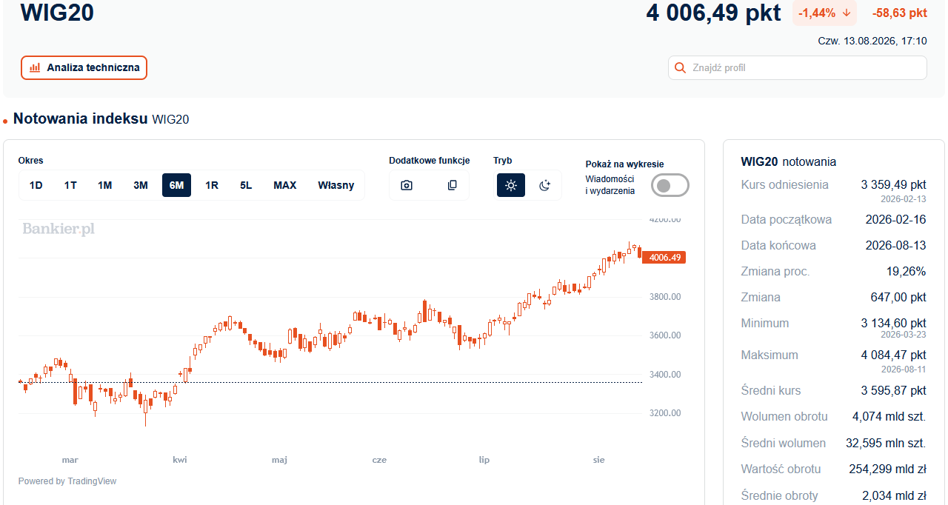Click the 4006.49 price label on the chart
Viewport: 948px width, 505px height.
664,258
